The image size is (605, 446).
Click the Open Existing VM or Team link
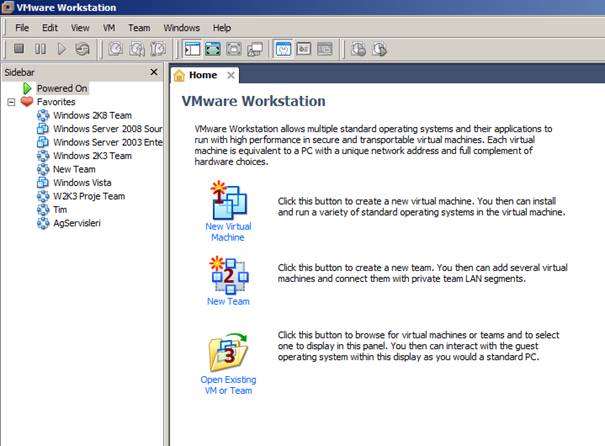click(x=228, y=385)
